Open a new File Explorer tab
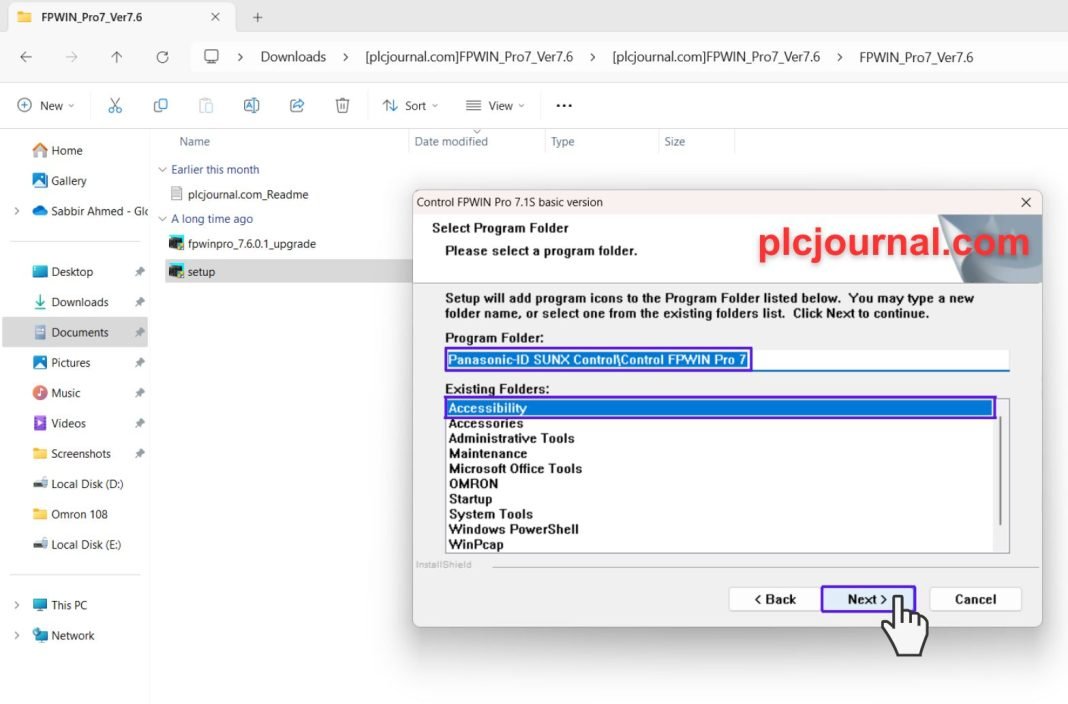This screenshot has width=1068, height=704. [x=257, y=17]
